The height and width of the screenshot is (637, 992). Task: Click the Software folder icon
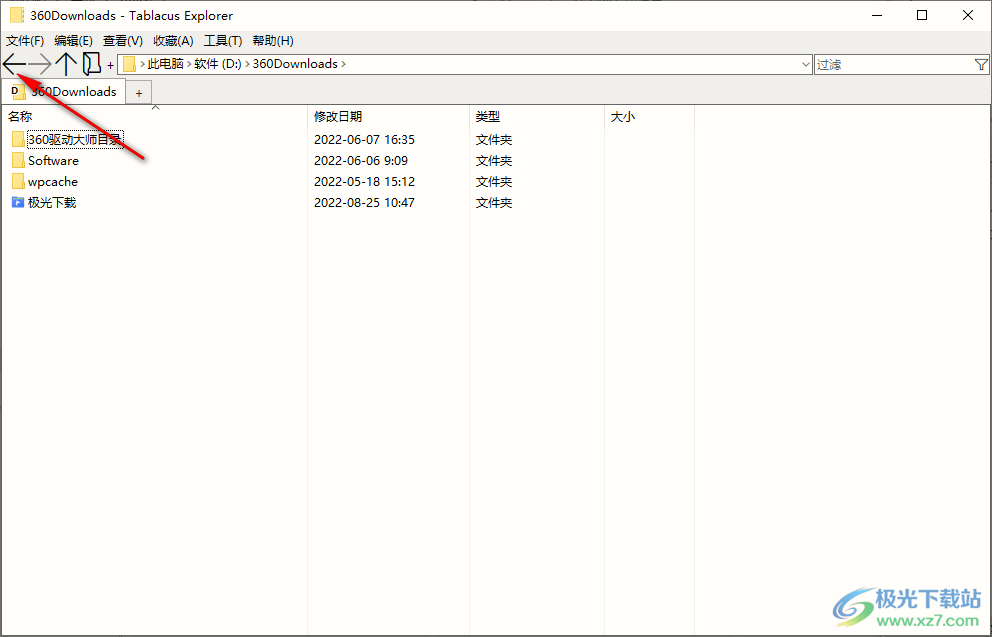(18, 161)
